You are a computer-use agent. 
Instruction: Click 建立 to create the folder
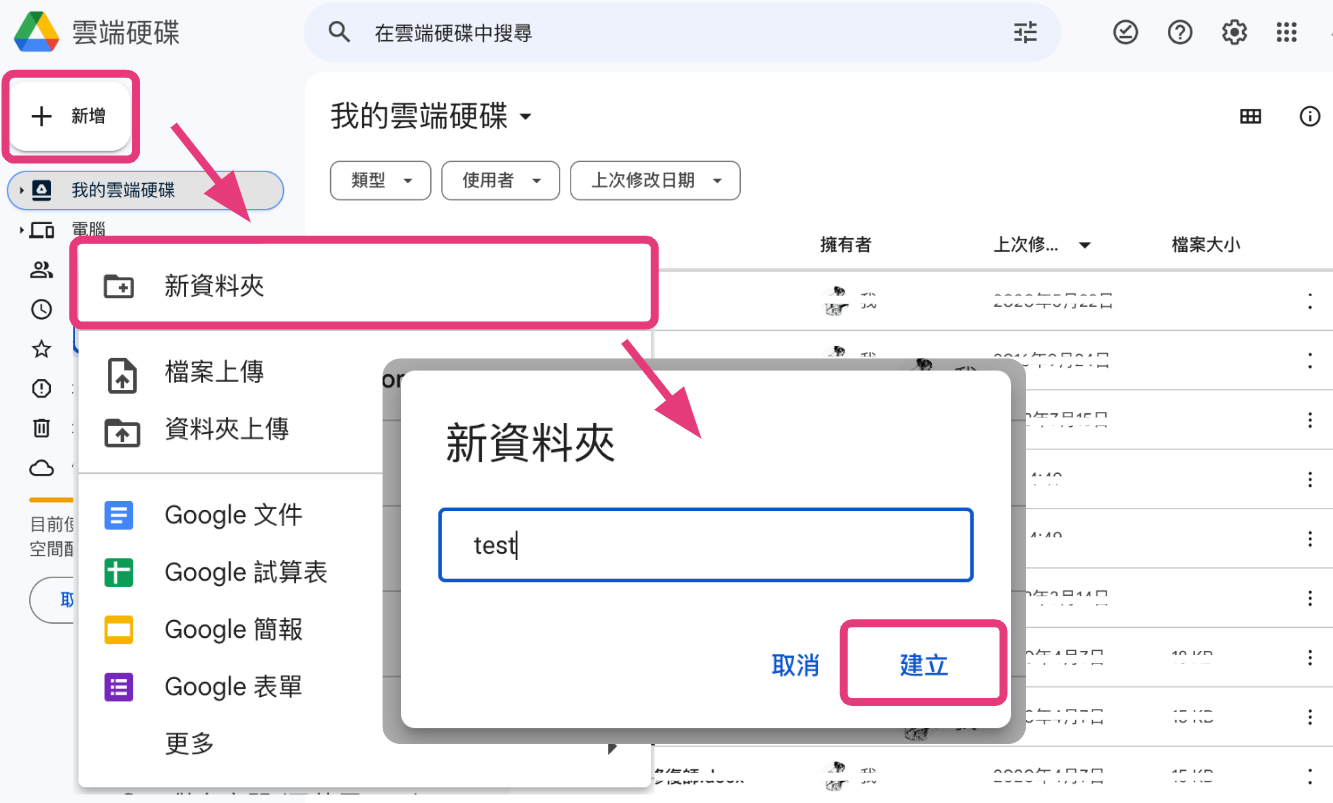click(924, 665)
